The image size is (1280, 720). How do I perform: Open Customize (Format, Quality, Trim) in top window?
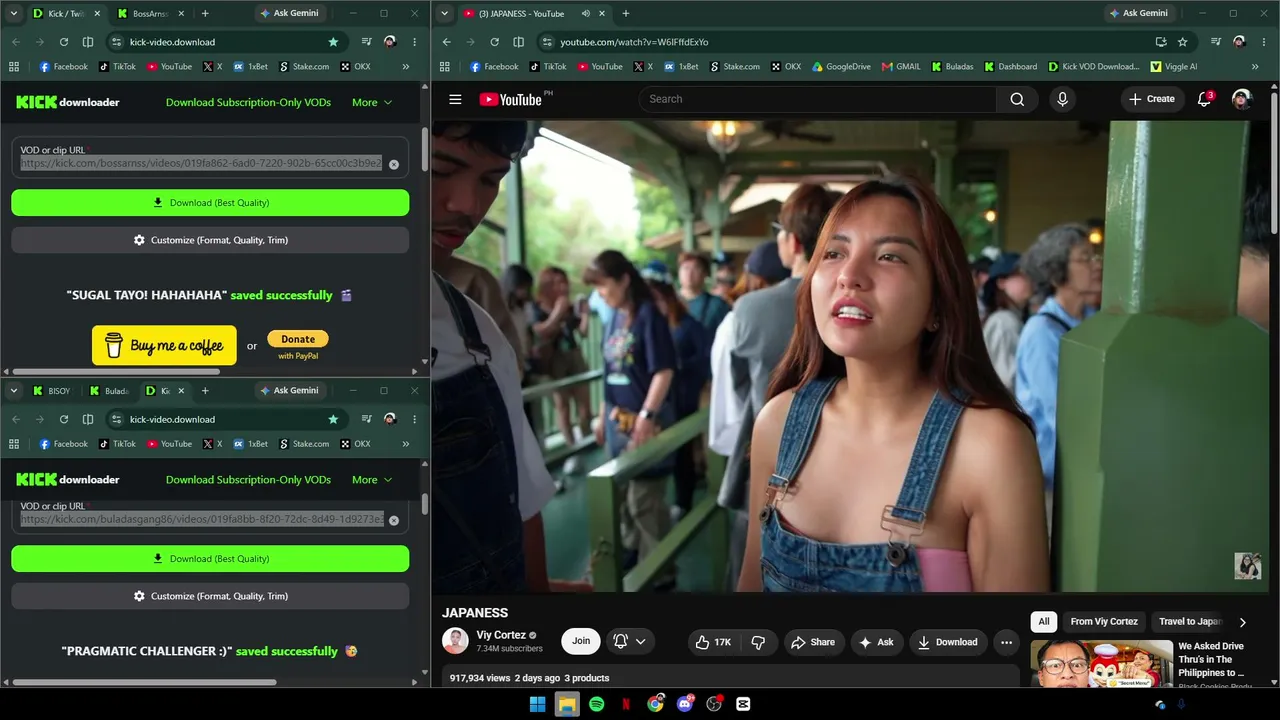(210, 240)
